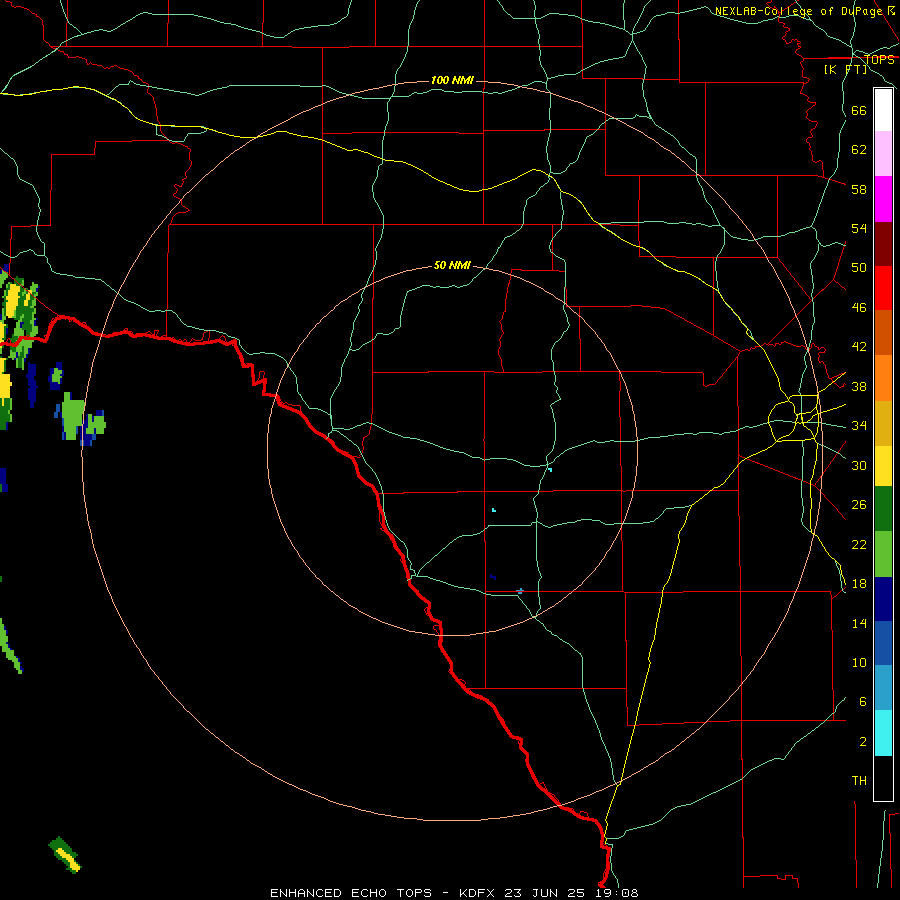
Task: Click the 100 NMI range ring label
Action: point(452,80)
